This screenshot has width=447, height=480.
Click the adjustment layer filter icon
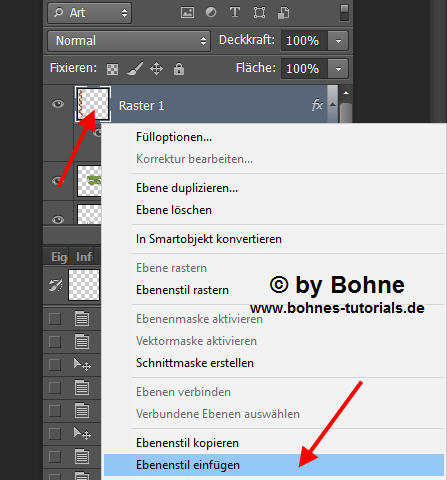point(211,13)
